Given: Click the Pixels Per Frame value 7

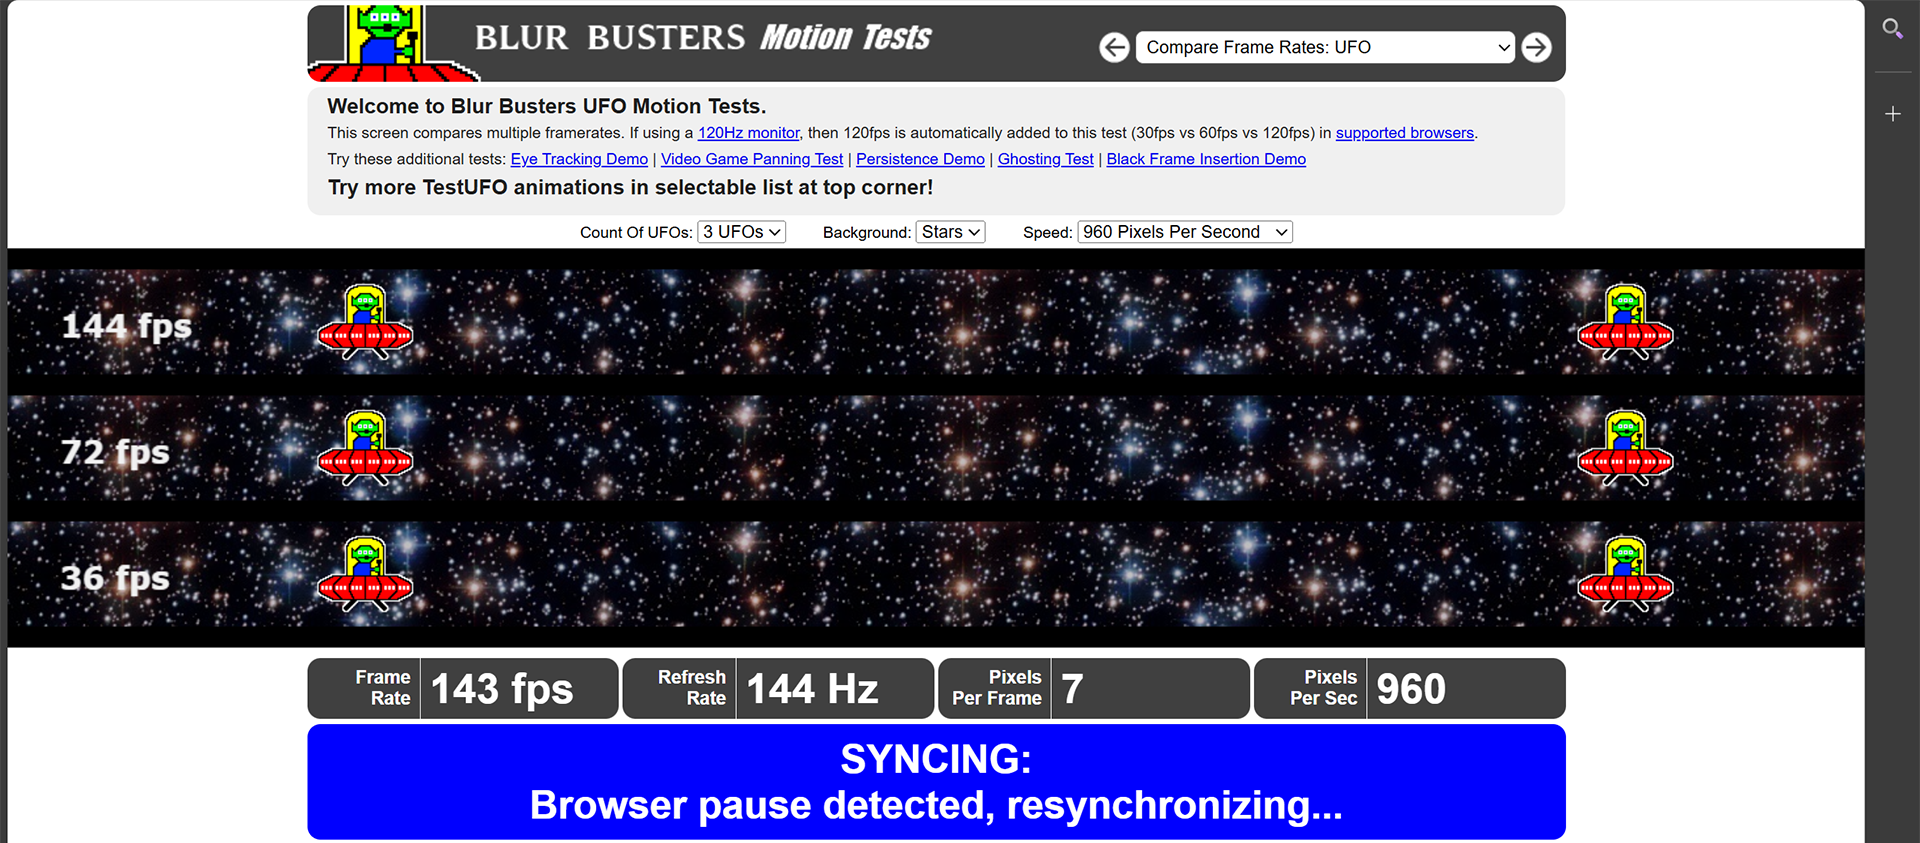Looking at the screenshot, I should [1072, 689].
